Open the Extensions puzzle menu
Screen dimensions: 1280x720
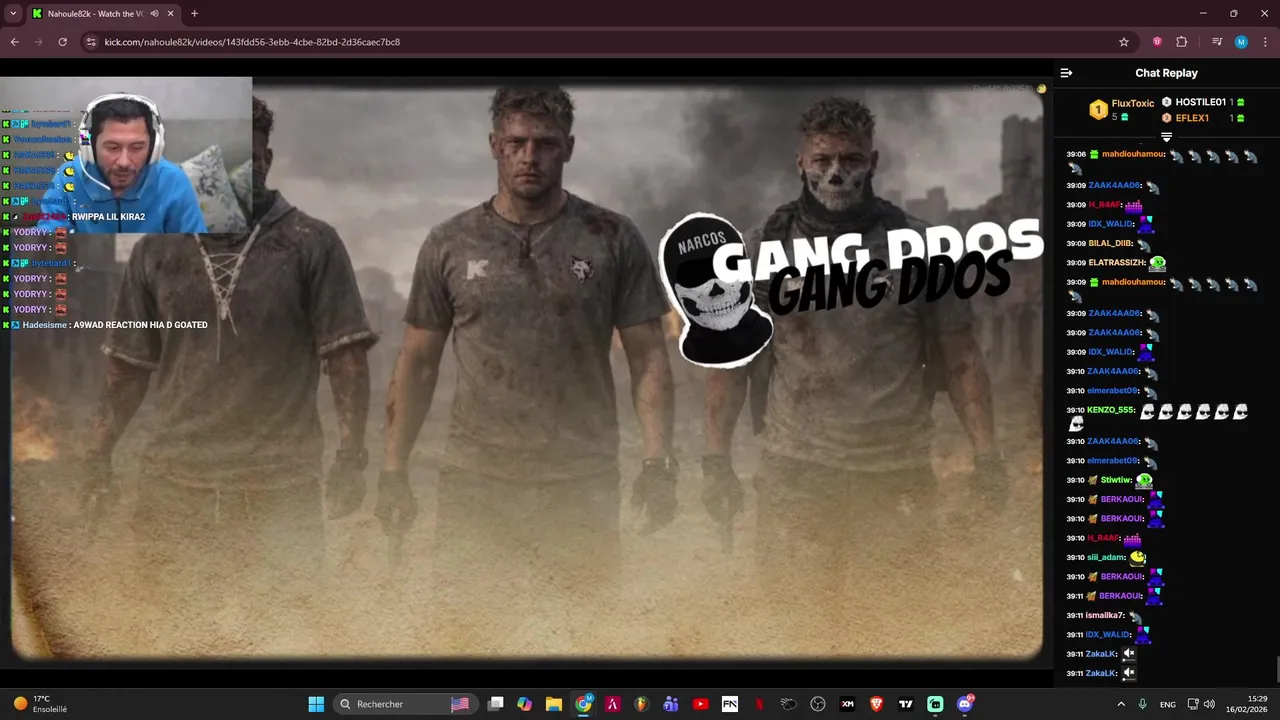point(1182,42)
